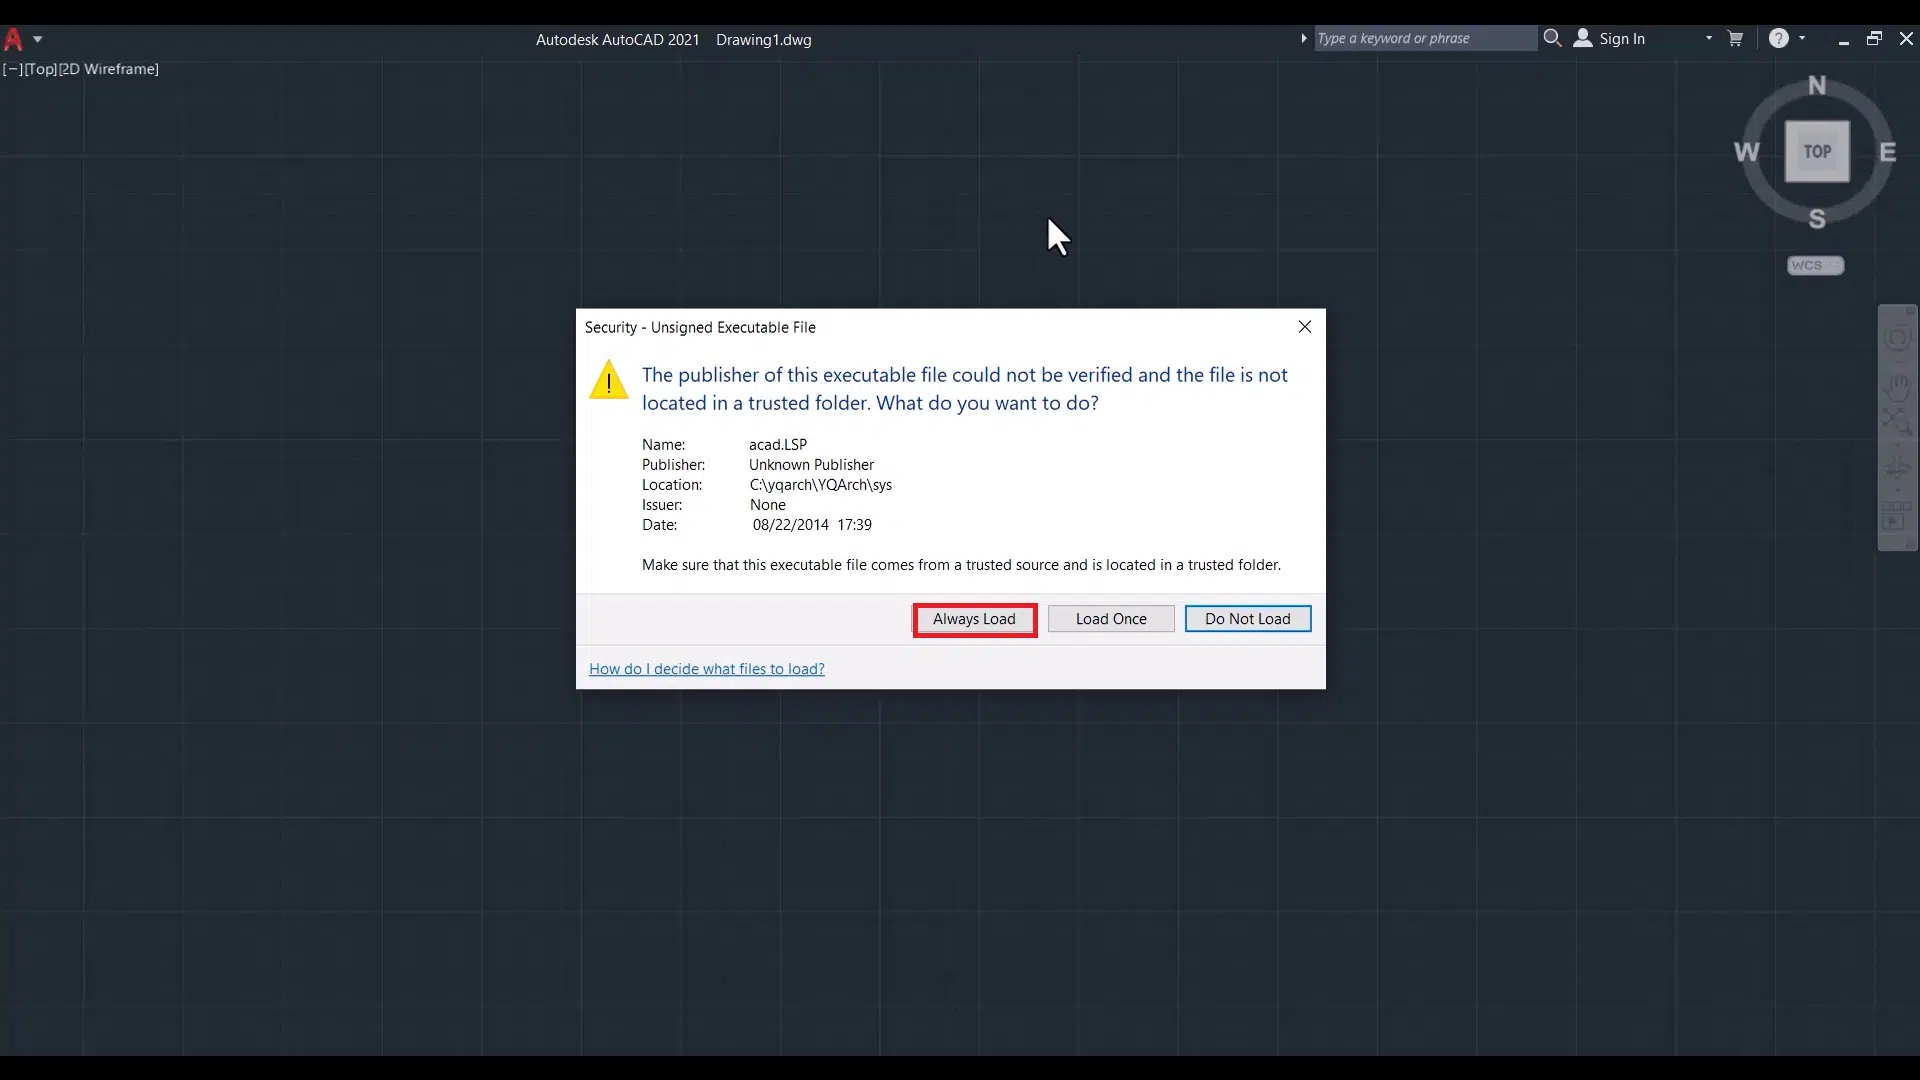Open the WCS coordinate system menu

(x=1815, y=265)
